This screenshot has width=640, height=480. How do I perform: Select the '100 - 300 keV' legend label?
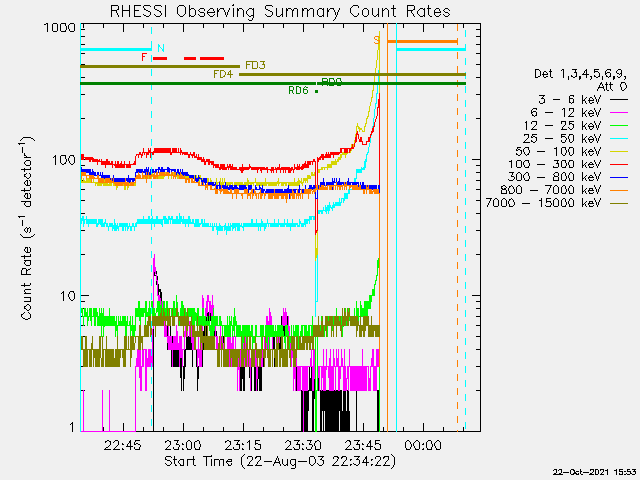pyautogui.click(x=555, y=164)
